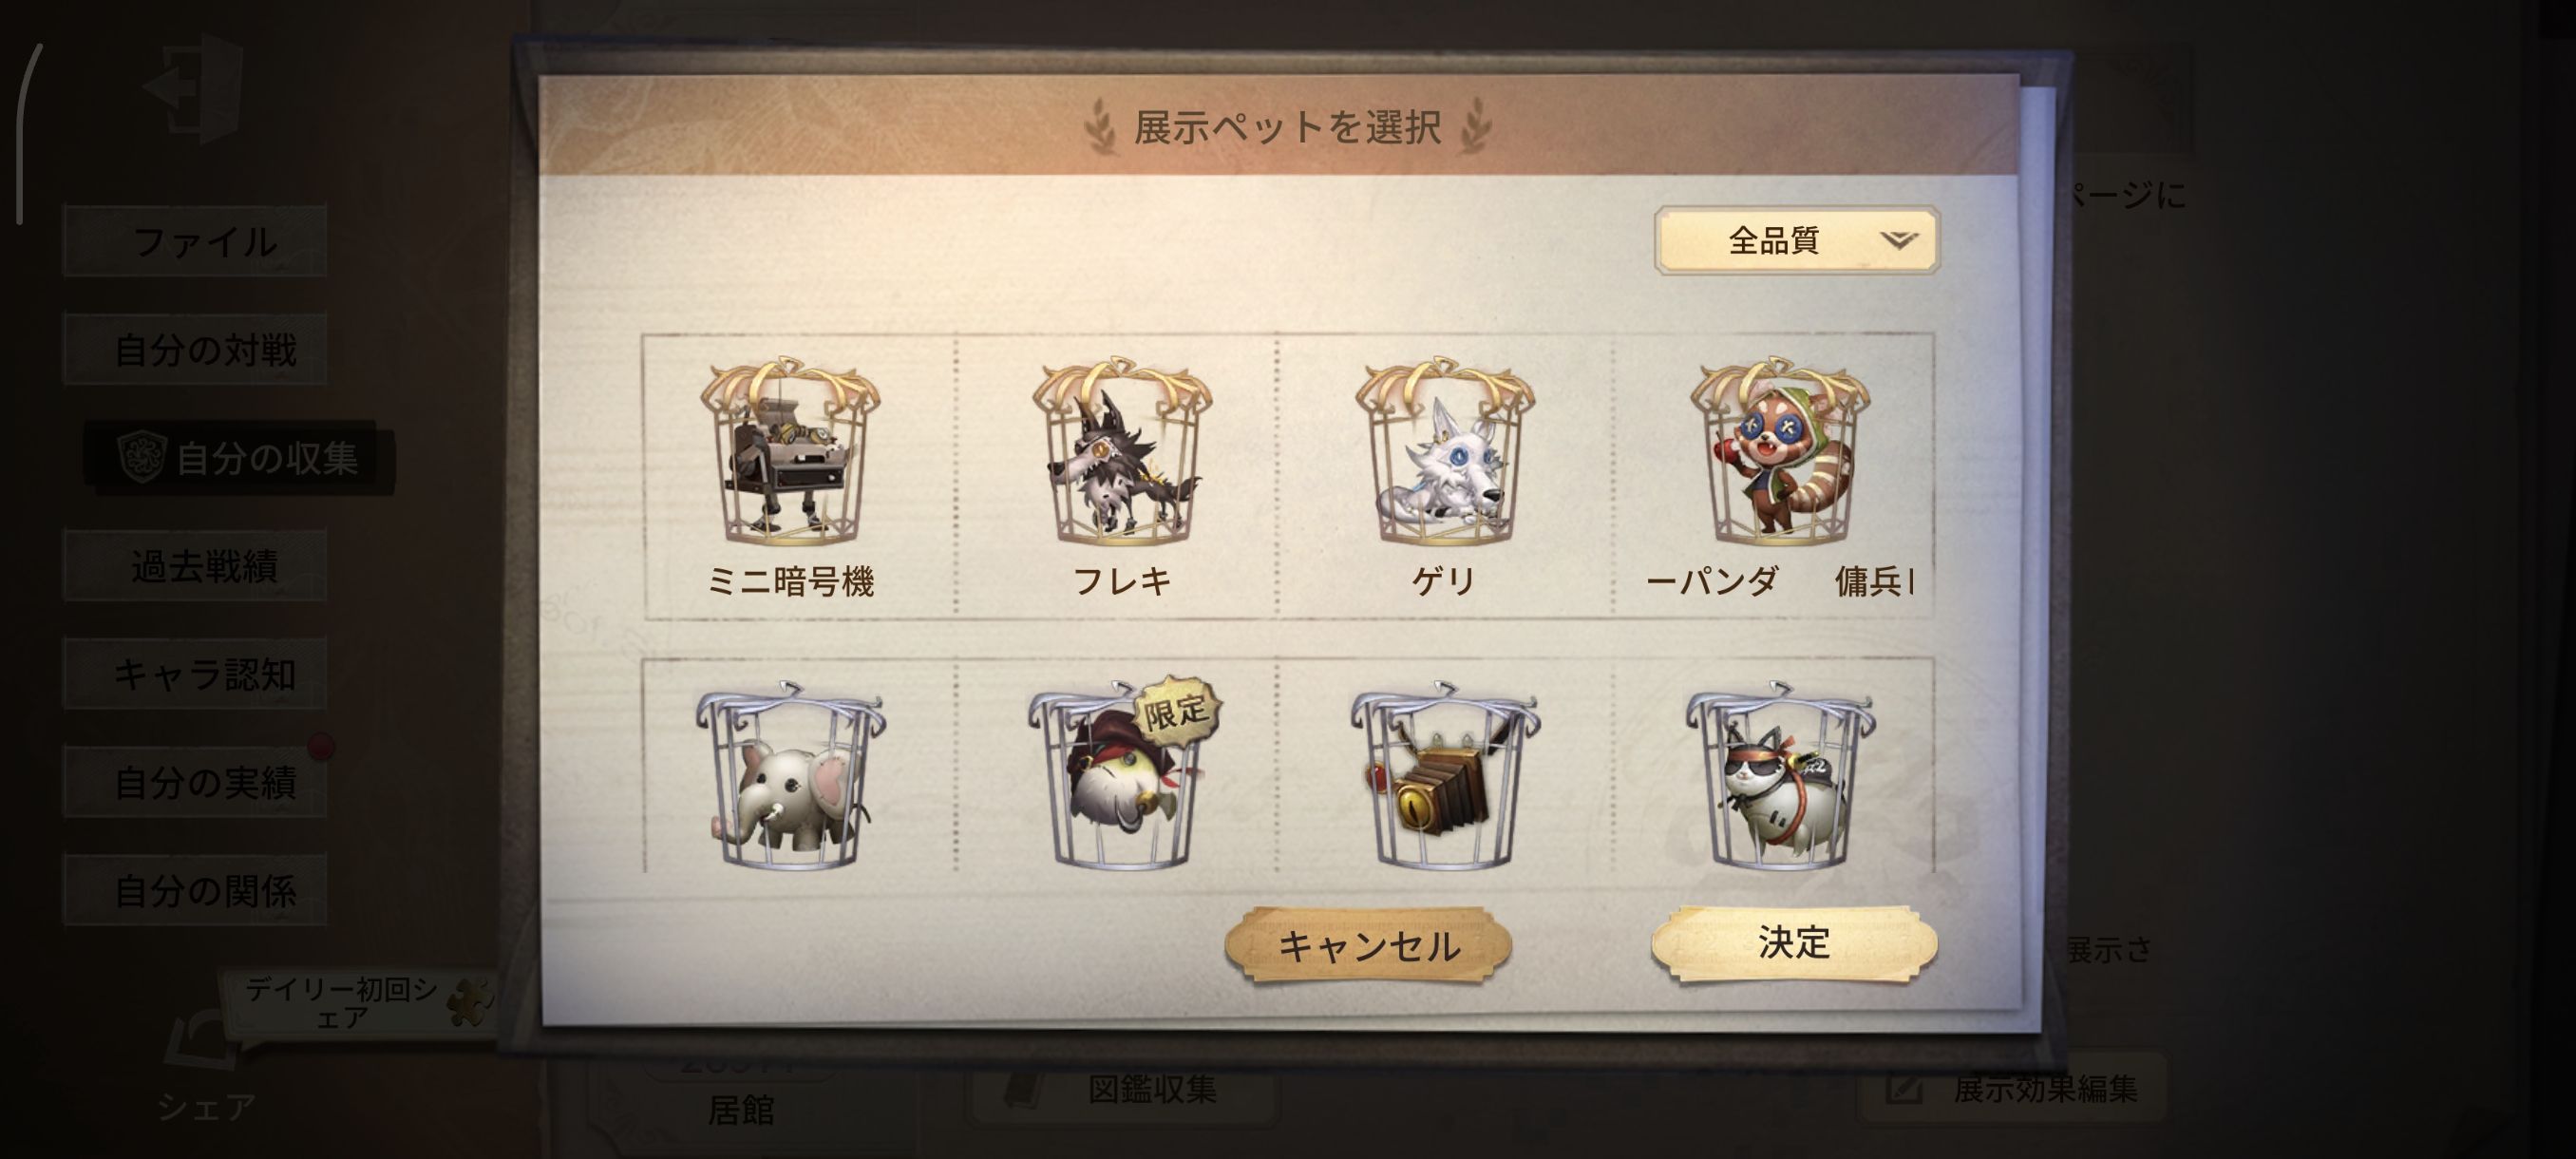2576x1159 pixels.
Task: Select the stuffed elephant pet
Action: (789, 777)
